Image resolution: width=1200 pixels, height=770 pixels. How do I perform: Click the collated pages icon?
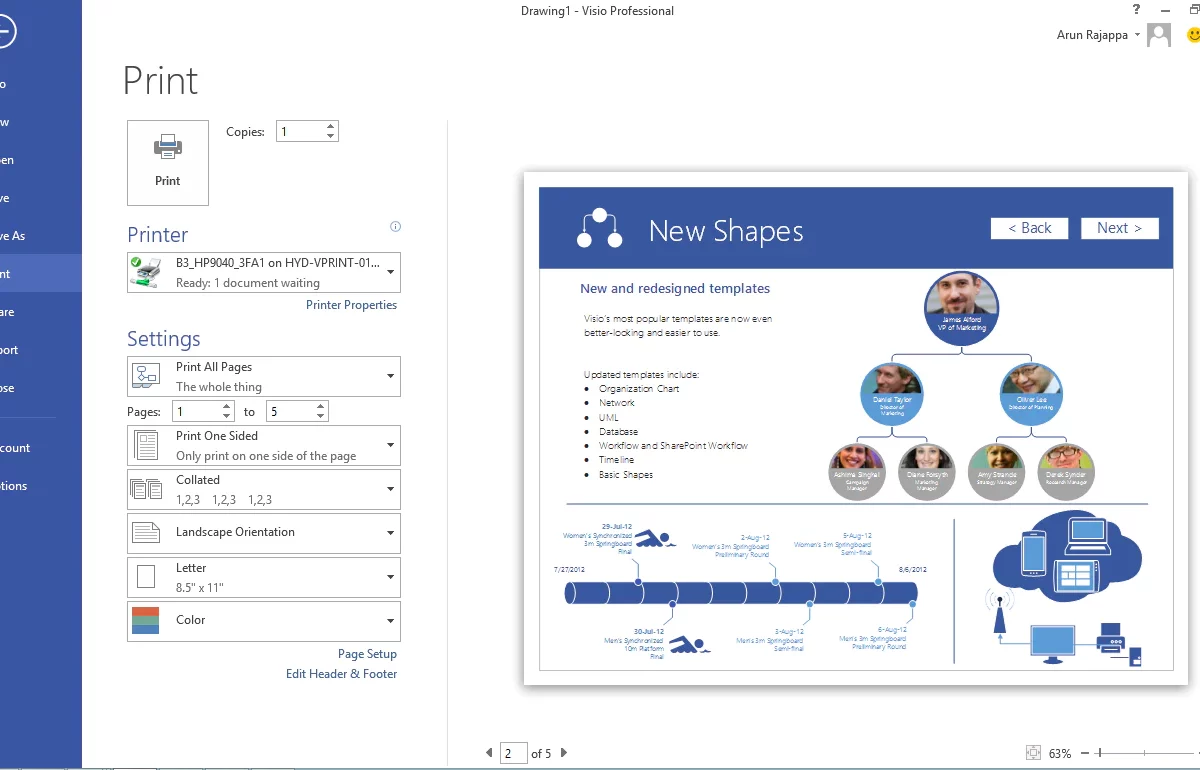tap(146, 489)
